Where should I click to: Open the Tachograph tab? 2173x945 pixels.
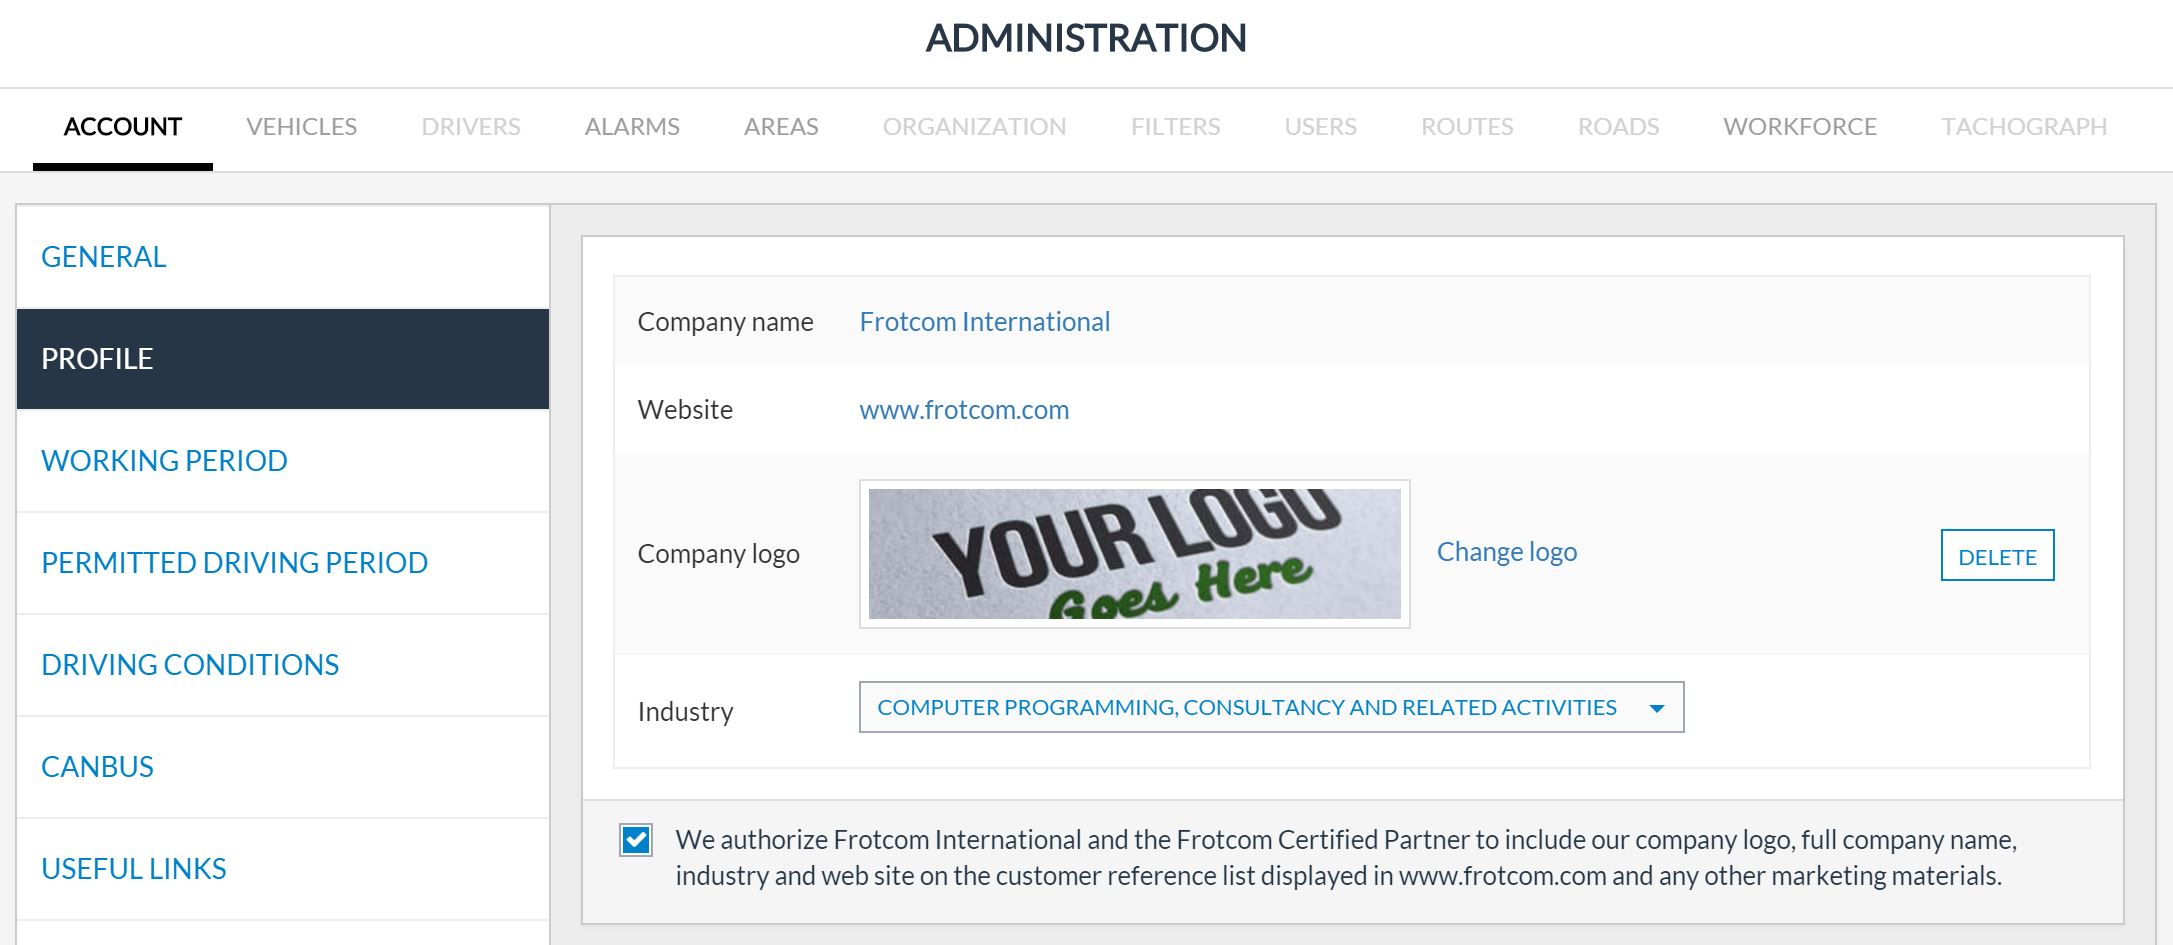pos(2023,127)
